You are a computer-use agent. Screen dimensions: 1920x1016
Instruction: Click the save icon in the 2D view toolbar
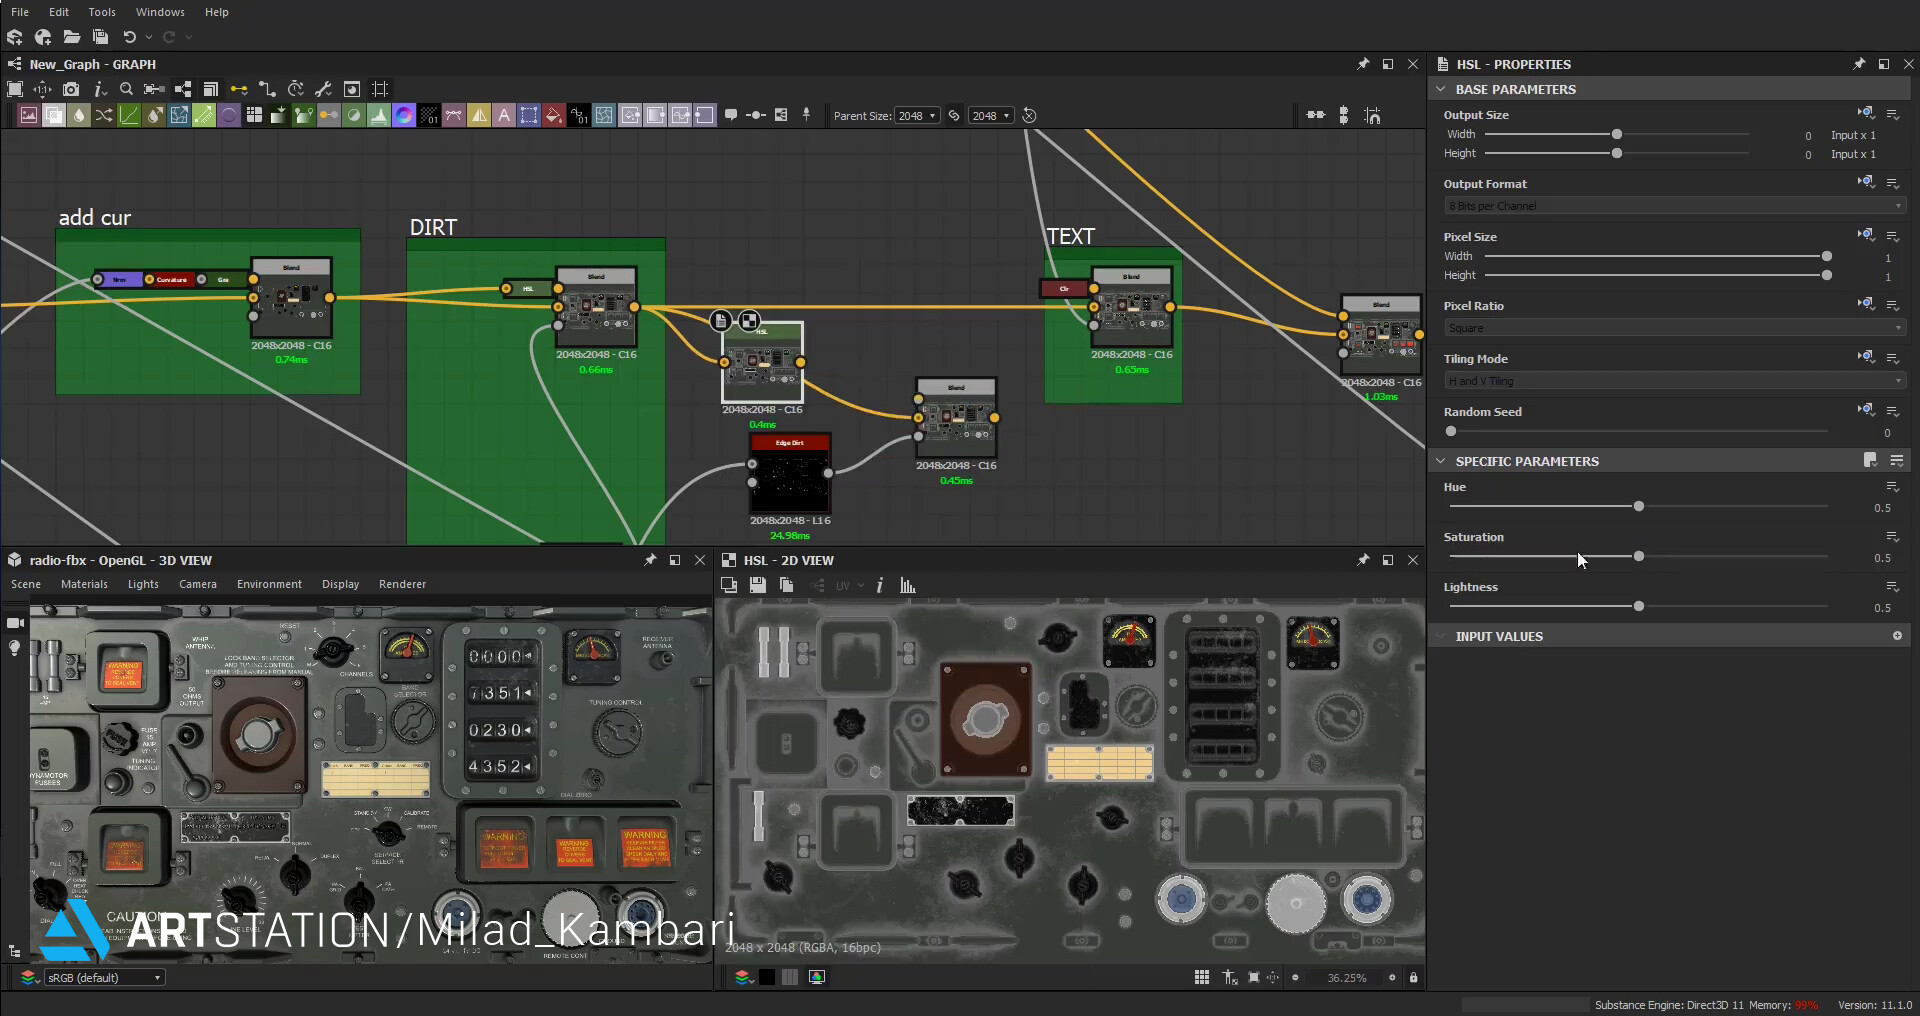758,585
